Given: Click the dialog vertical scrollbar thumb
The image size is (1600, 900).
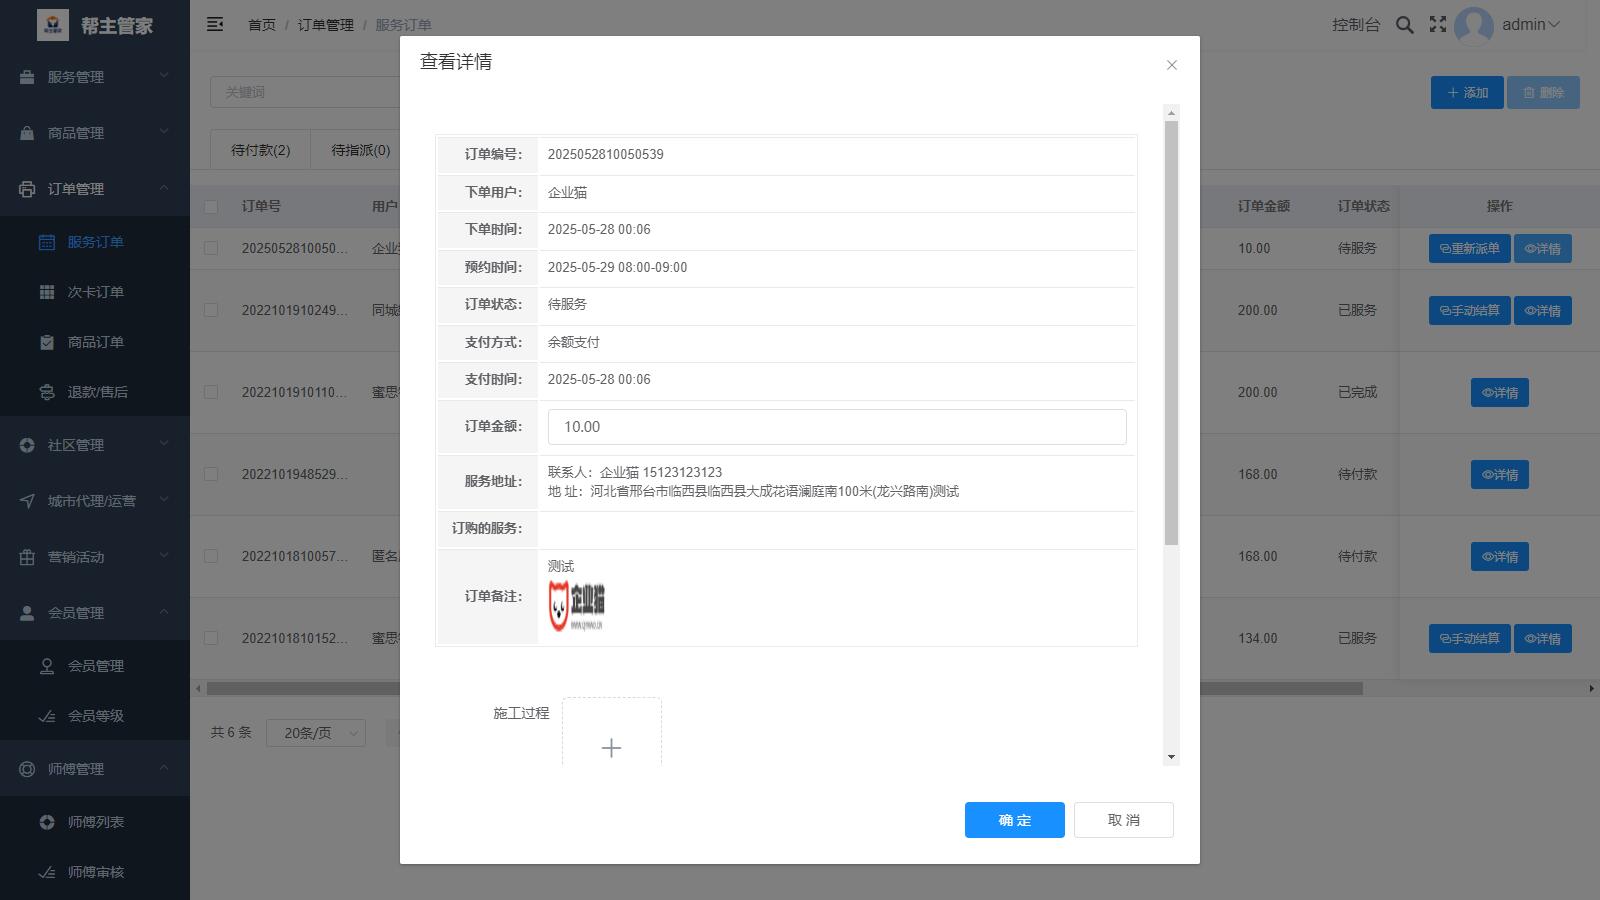Looking at the screenshot, I should pos(1171,333).
